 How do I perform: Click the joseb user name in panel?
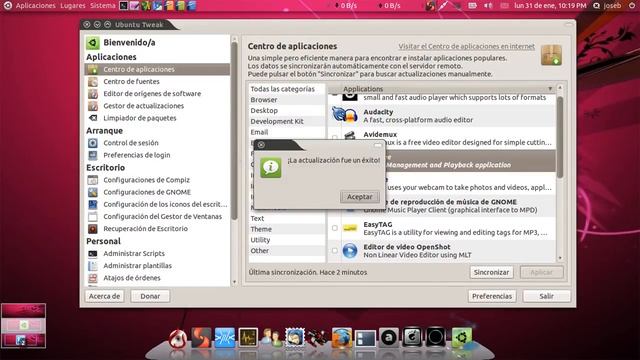point(612,6)
